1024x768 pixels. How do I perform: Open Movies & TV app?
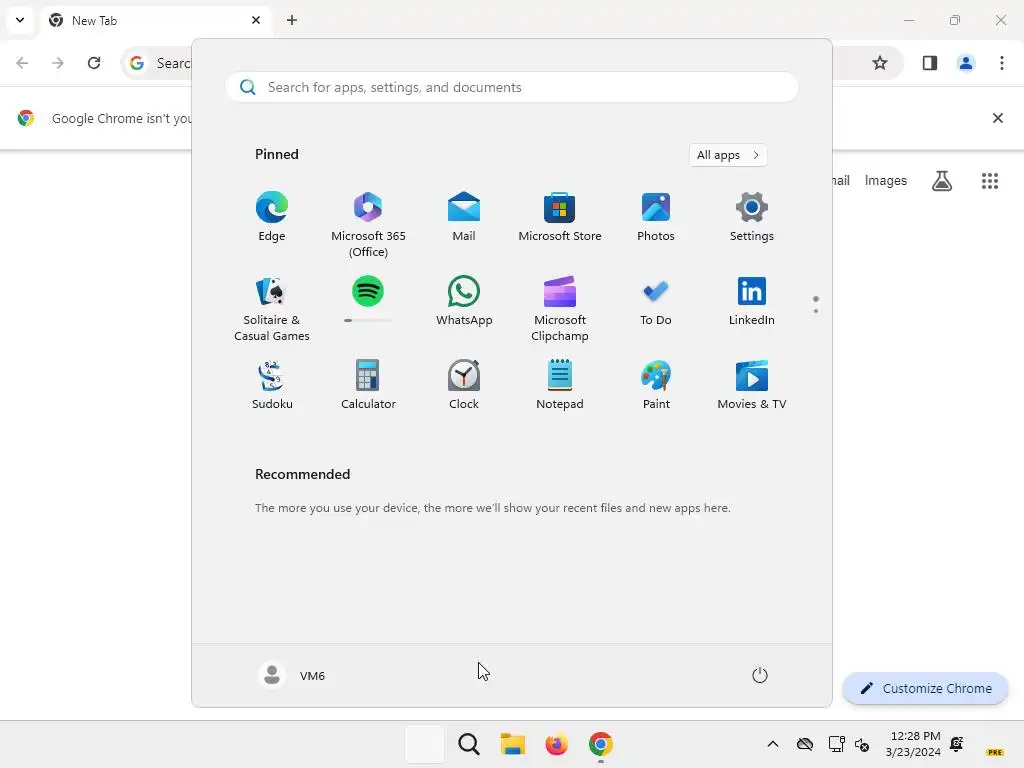point(752,385)
